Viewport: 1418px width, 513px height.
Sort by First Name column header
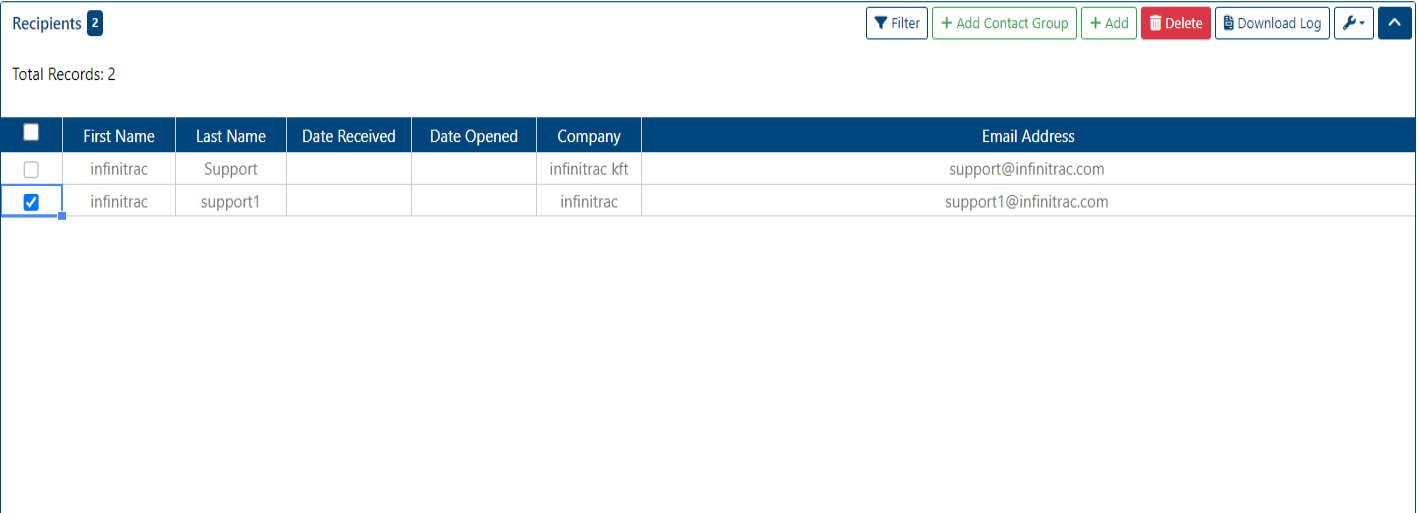(119, 136)
